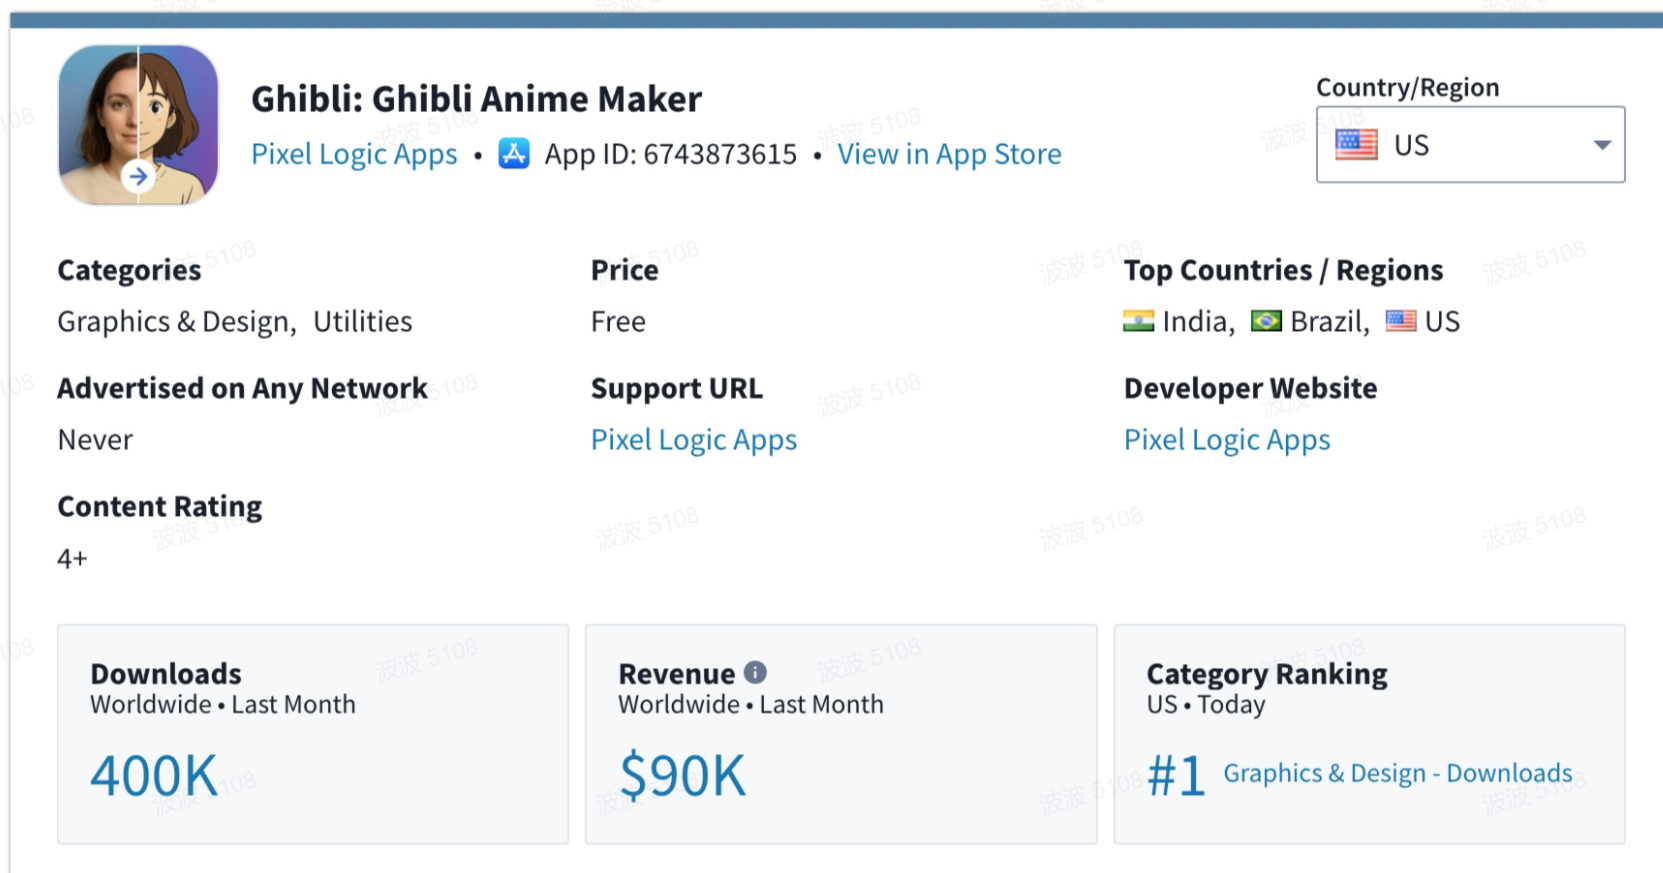Open the Country/Region dropdown
This screenshot has height=873, width=1663.
1469,145
